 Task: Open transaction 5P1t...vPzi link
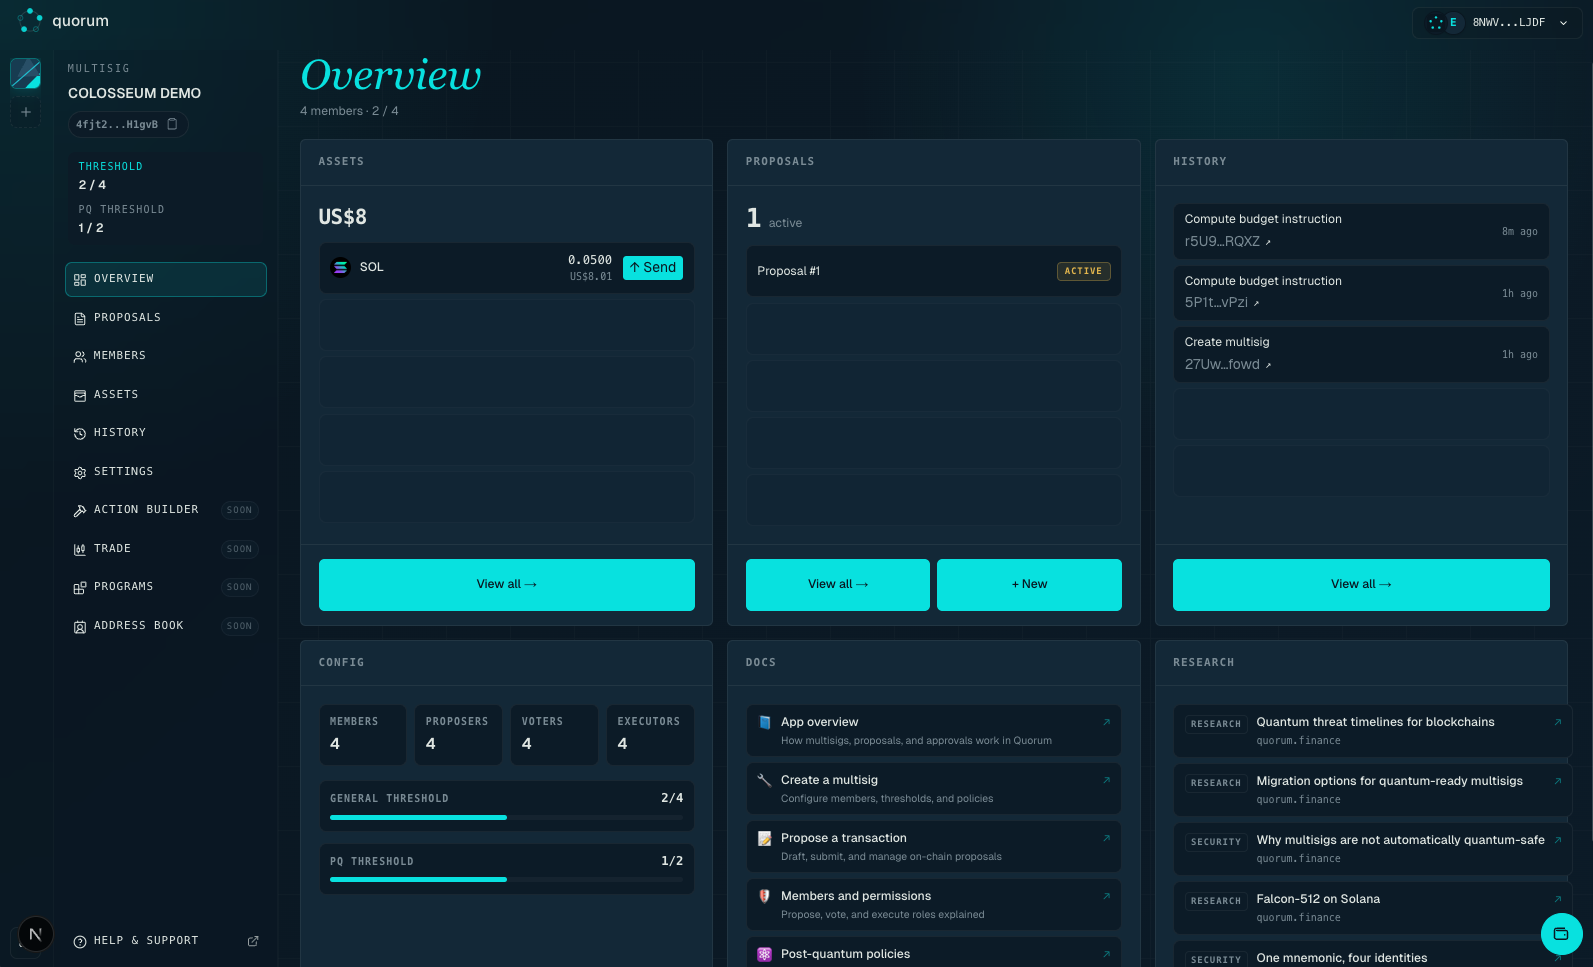pos(1222,303)
